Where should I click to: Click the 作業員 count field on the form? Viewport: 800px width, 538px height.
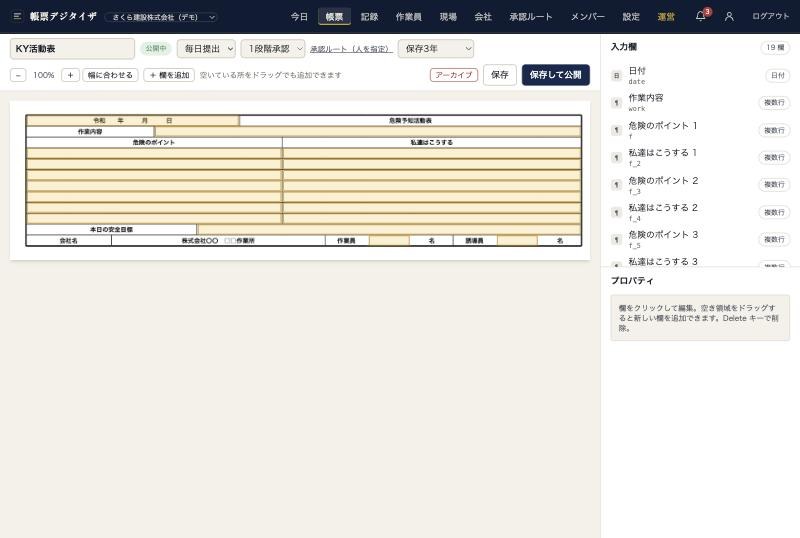tap(389, 240)
